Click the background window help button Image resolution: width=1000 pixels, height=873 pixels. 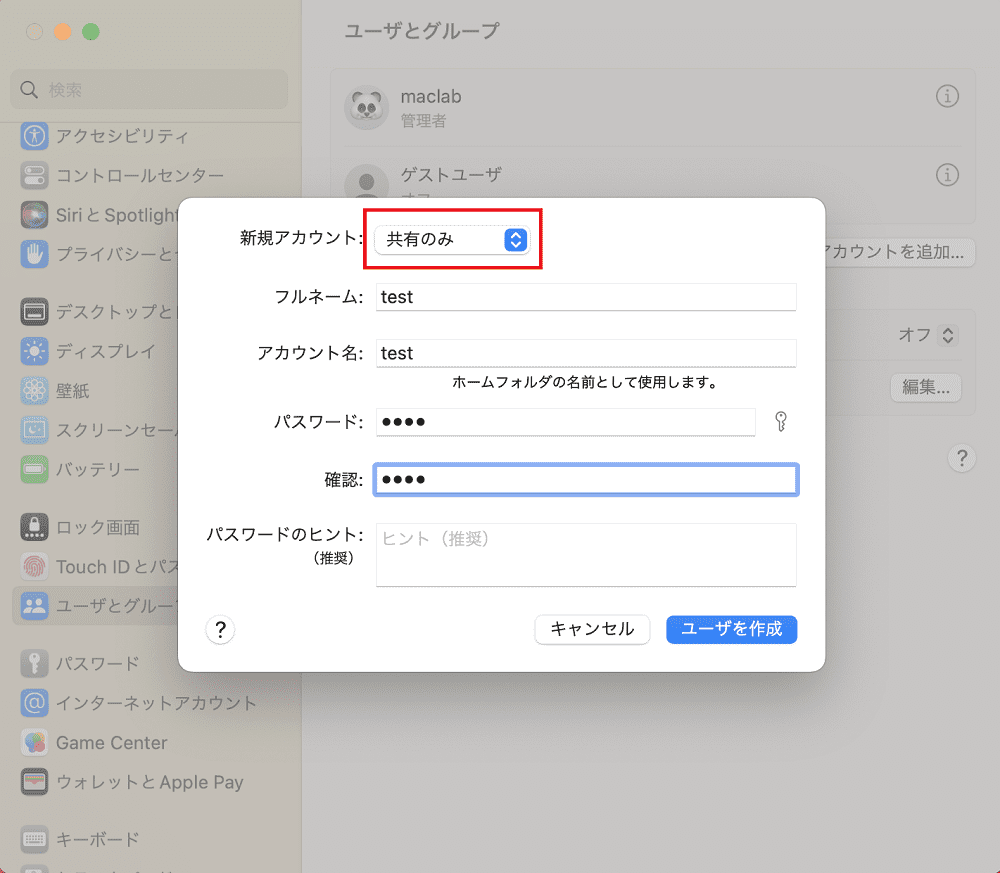tap(962, 458)
